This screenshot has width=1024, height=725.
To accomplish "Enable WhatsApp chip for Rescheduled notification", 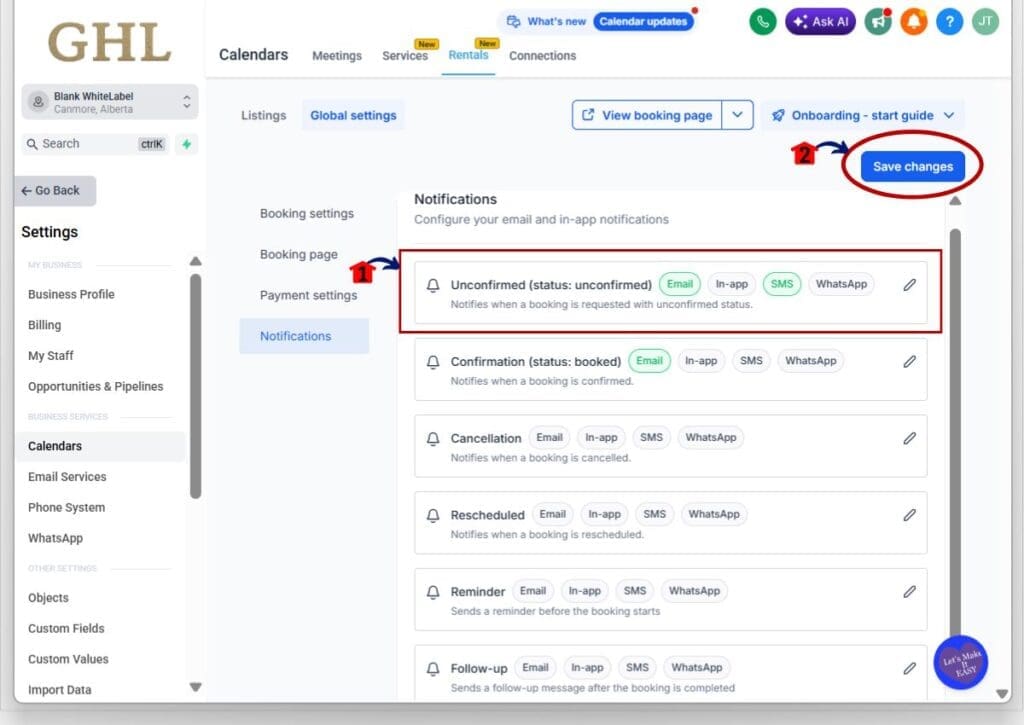I will coord(714,514).
